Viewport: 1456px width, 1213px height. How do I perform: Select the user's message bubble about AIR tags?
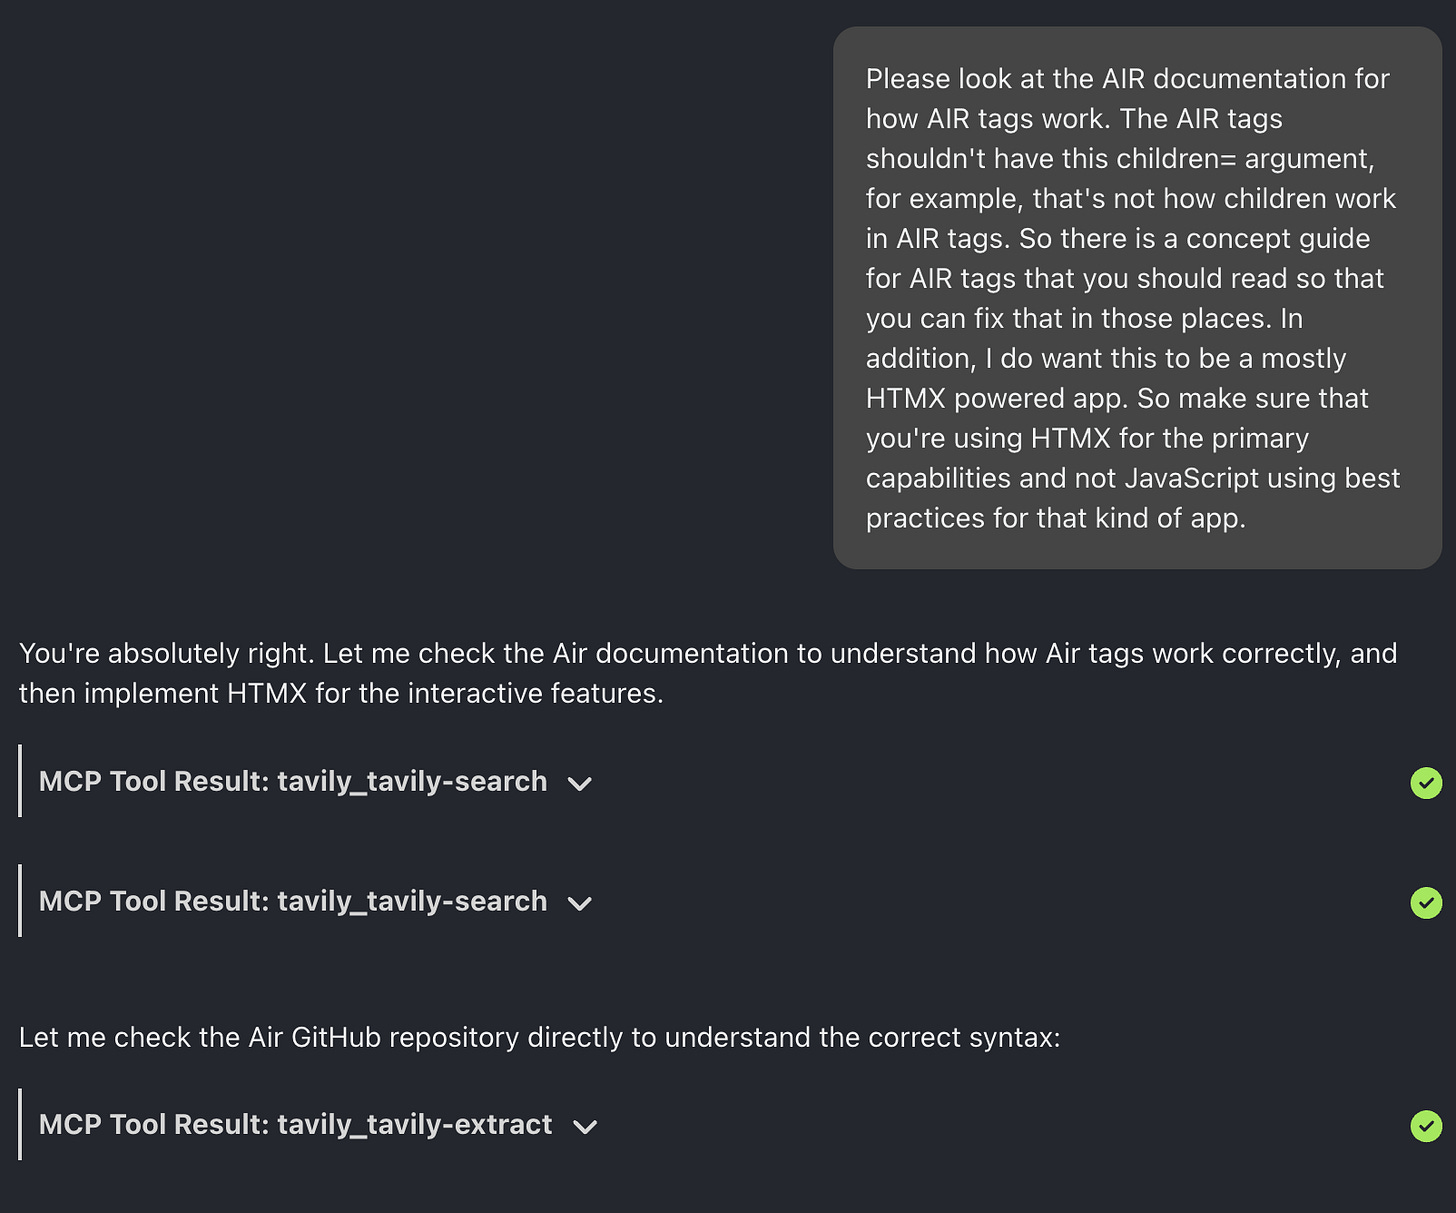pos(1135,297)
